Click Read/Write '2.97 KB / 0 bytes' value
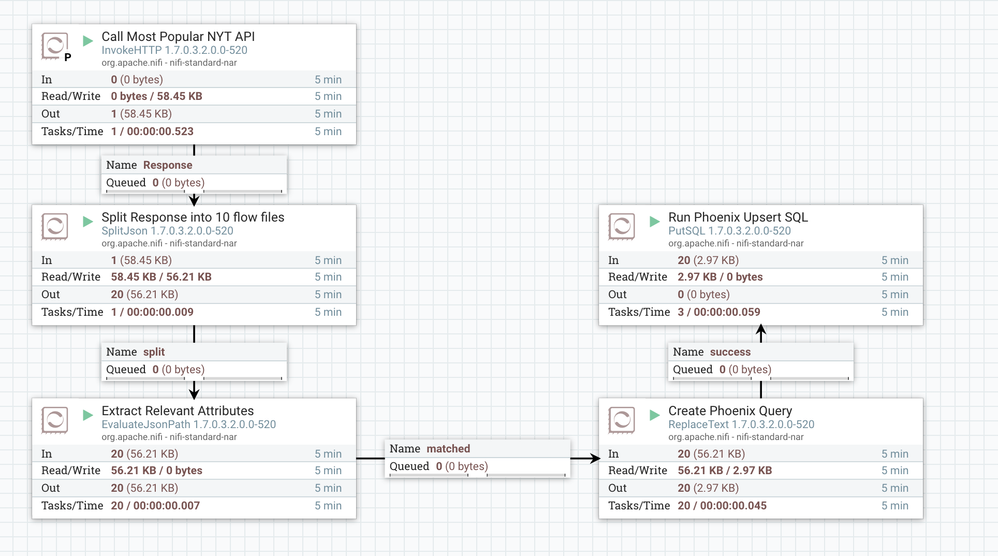 point(720,277)
